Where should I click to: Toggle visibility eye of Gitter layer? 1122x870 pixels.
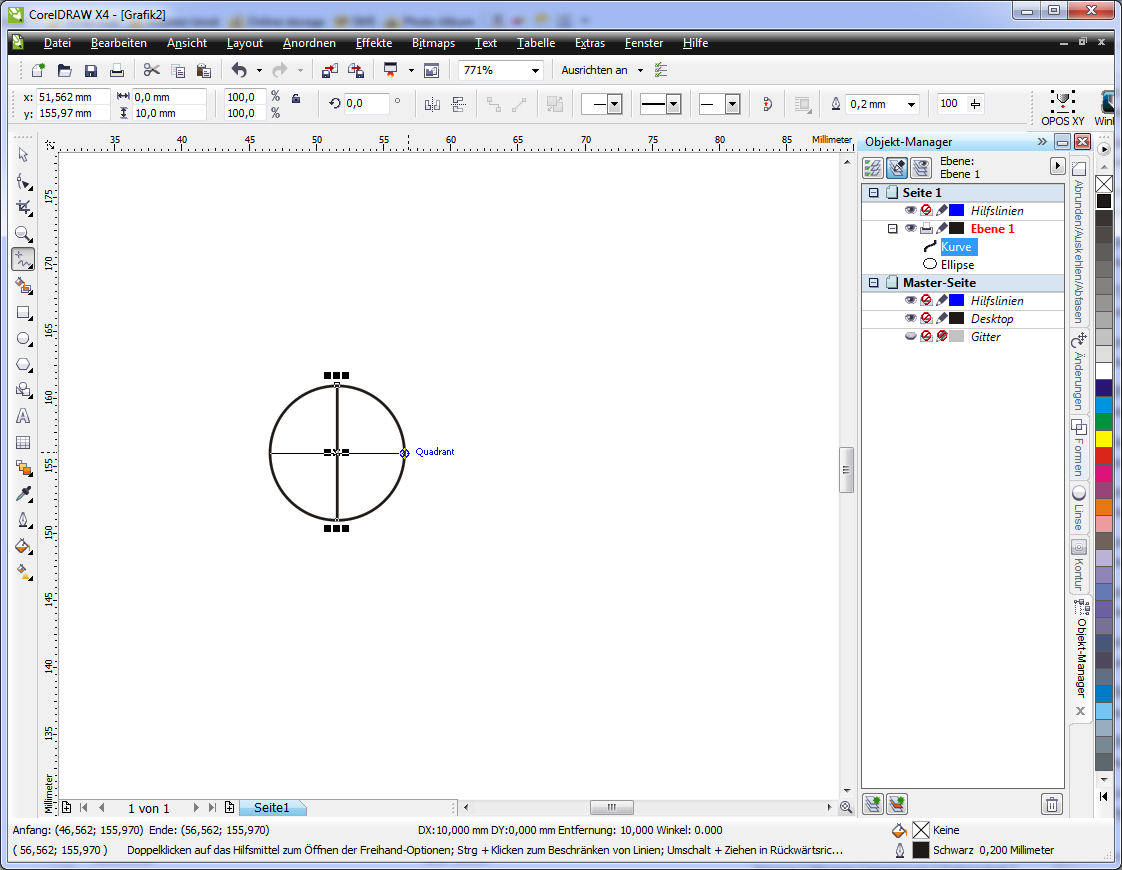point(910,337)
